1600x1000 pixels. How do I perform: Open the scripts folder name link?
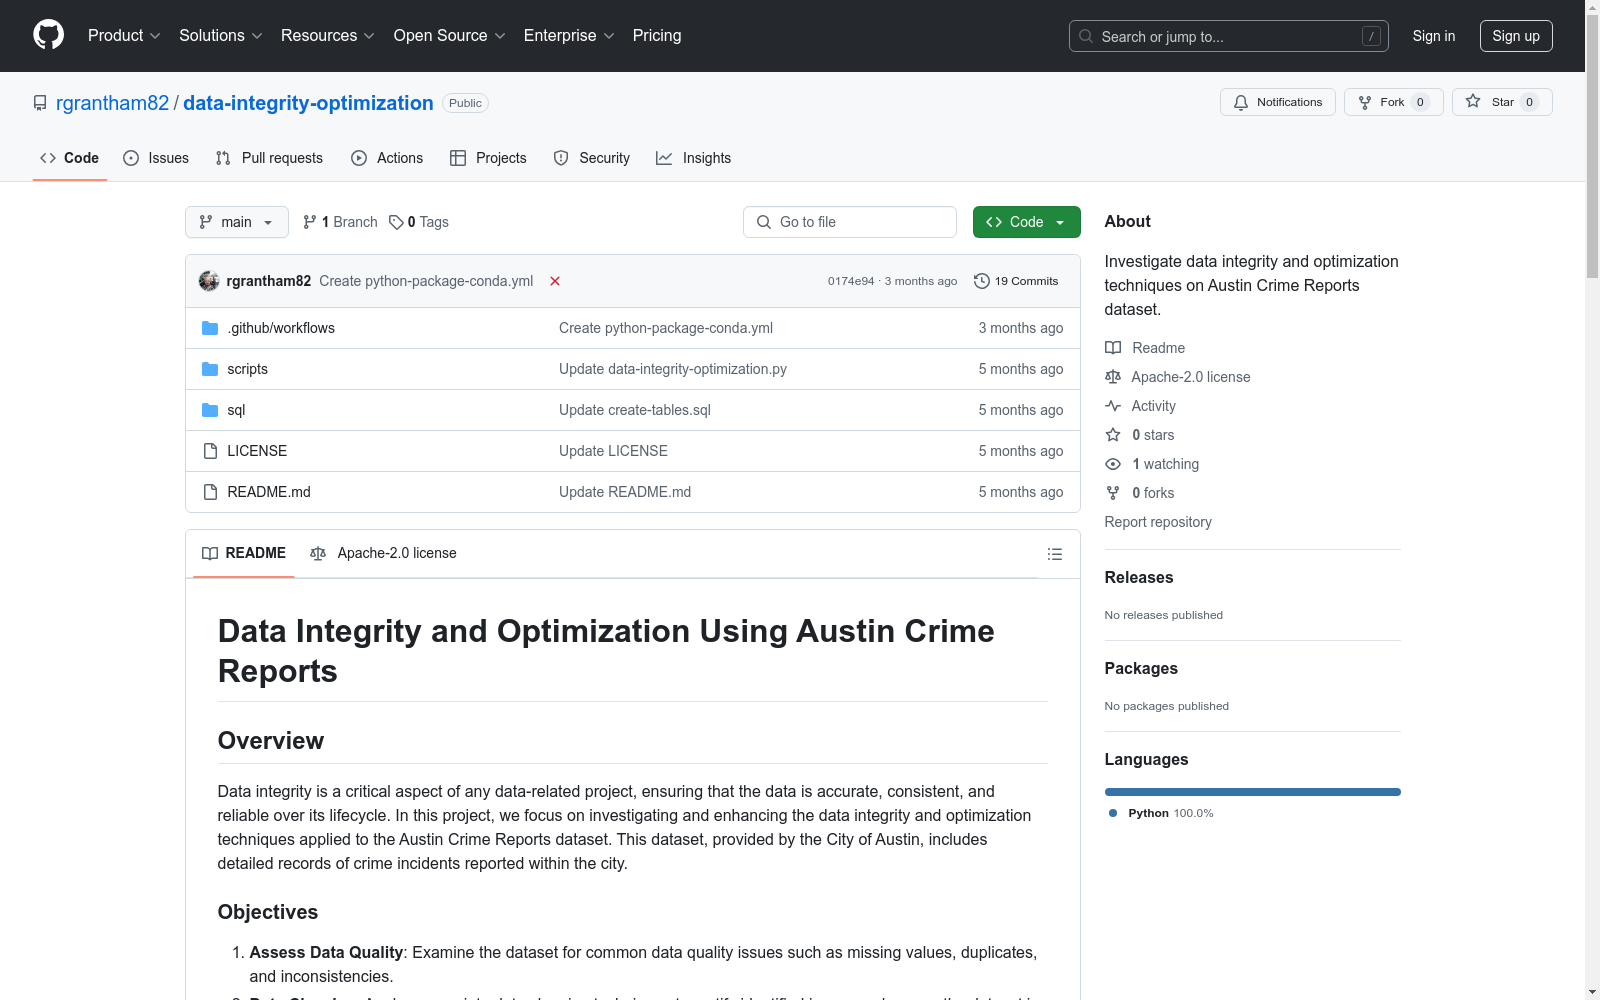[x=247, y=369]
